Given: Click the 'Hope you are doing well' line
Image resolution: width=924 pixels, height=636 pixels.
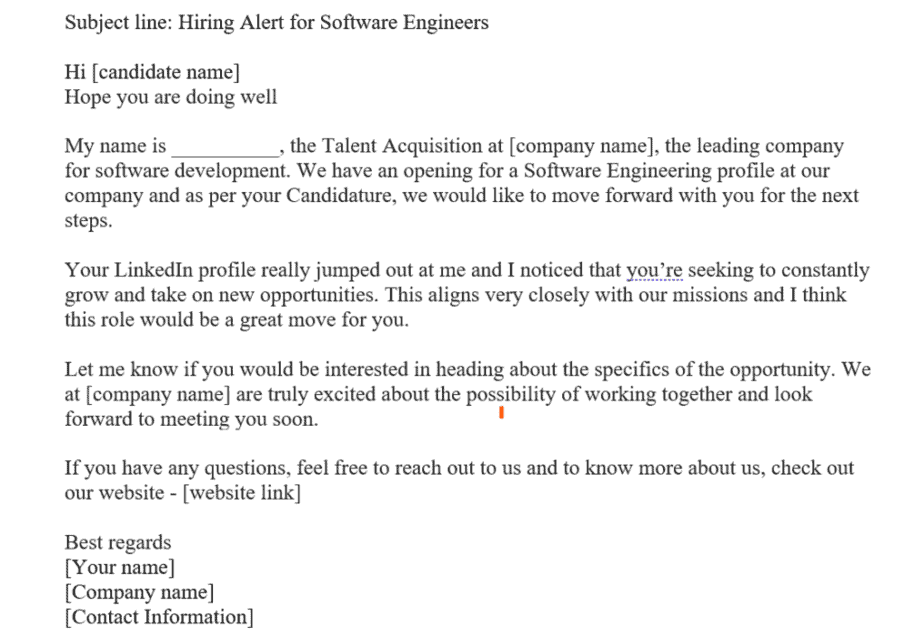Looking at the screenshot, I should [171, 97].
